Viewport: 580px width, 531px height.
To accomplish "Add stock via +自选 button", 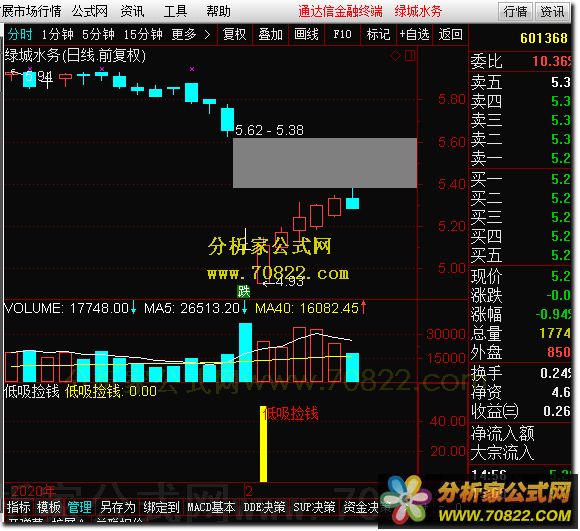I will [x=414, y=34].
